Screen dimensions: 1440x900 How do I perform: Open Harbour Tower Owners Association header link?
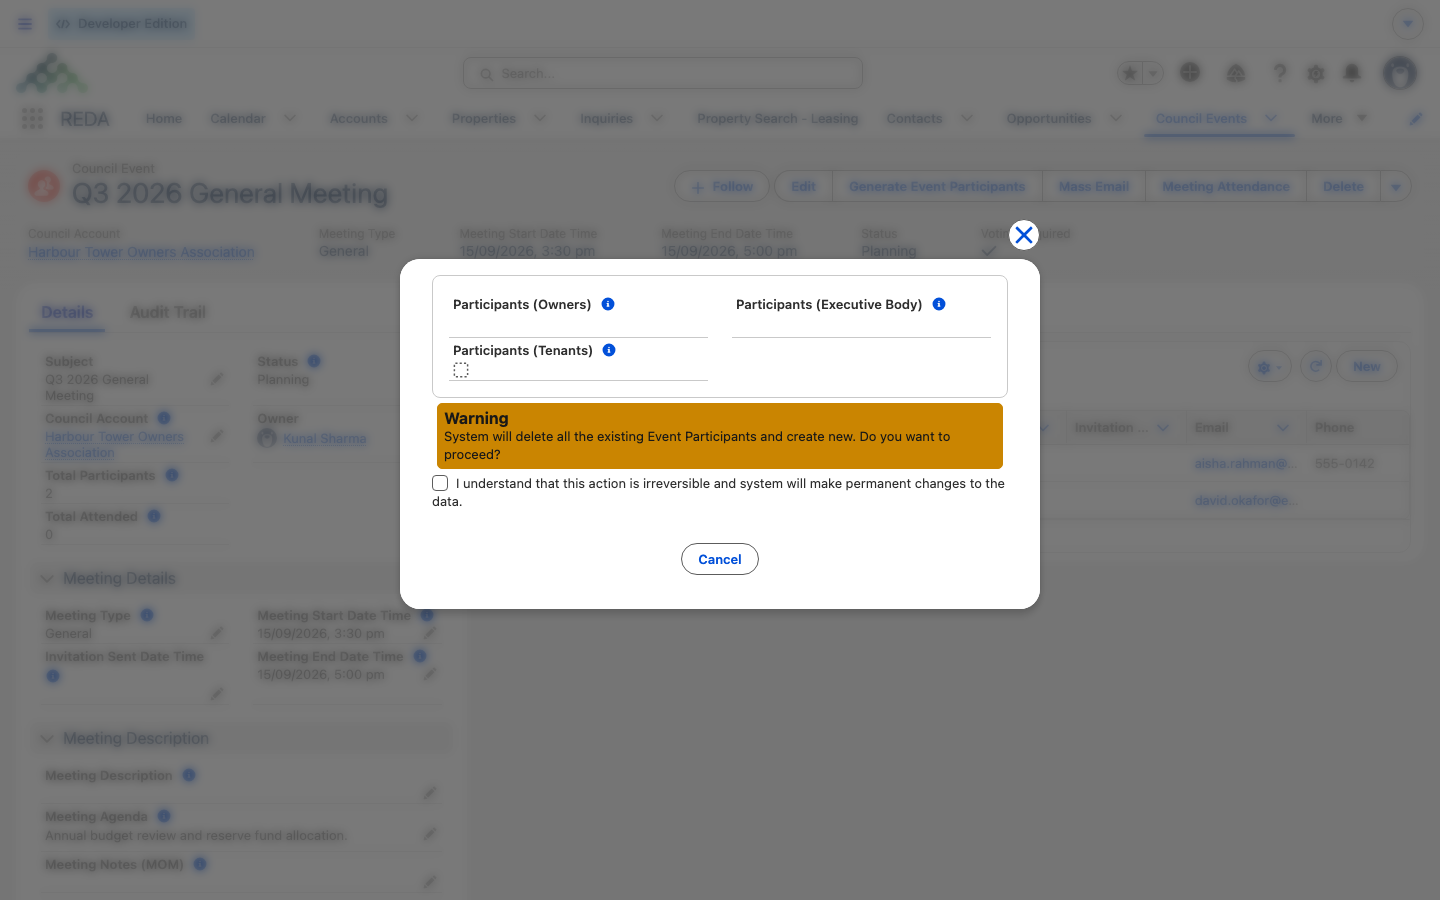coord(141,252)
